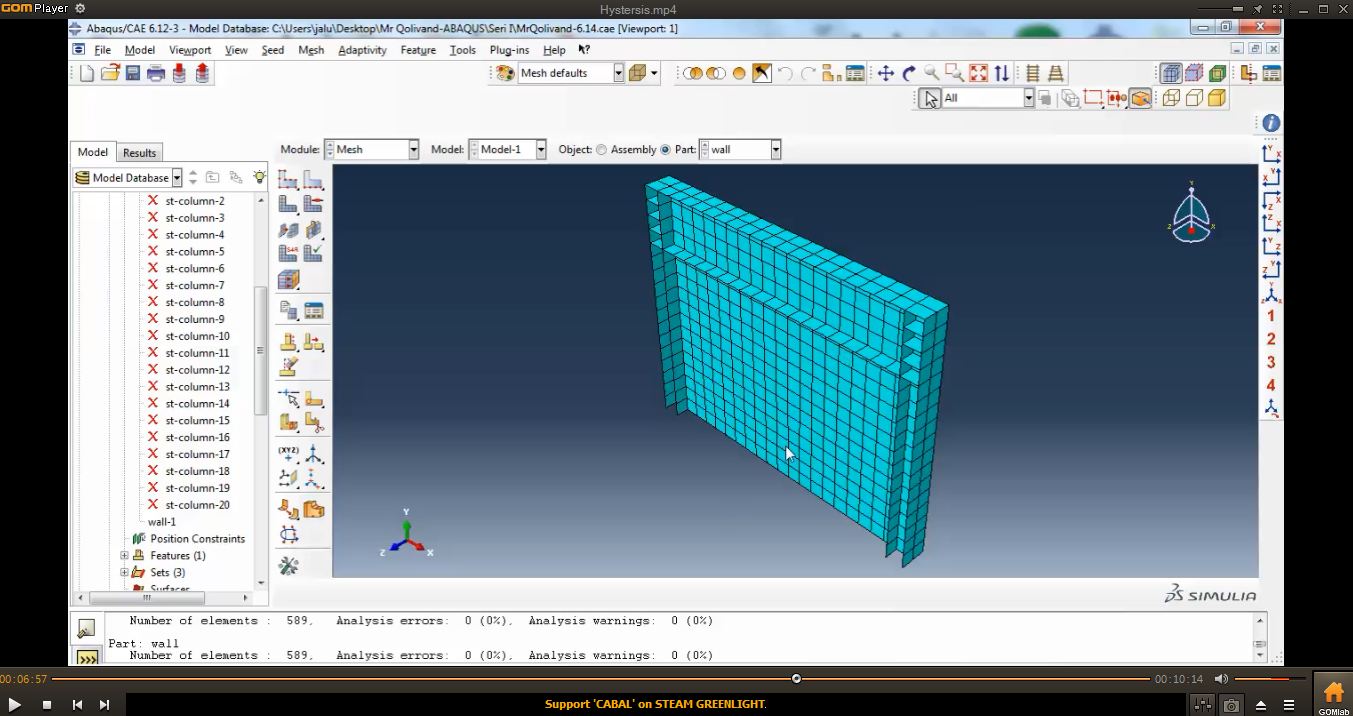
Task: Enable hidden render style
Action: (1193, 98)
